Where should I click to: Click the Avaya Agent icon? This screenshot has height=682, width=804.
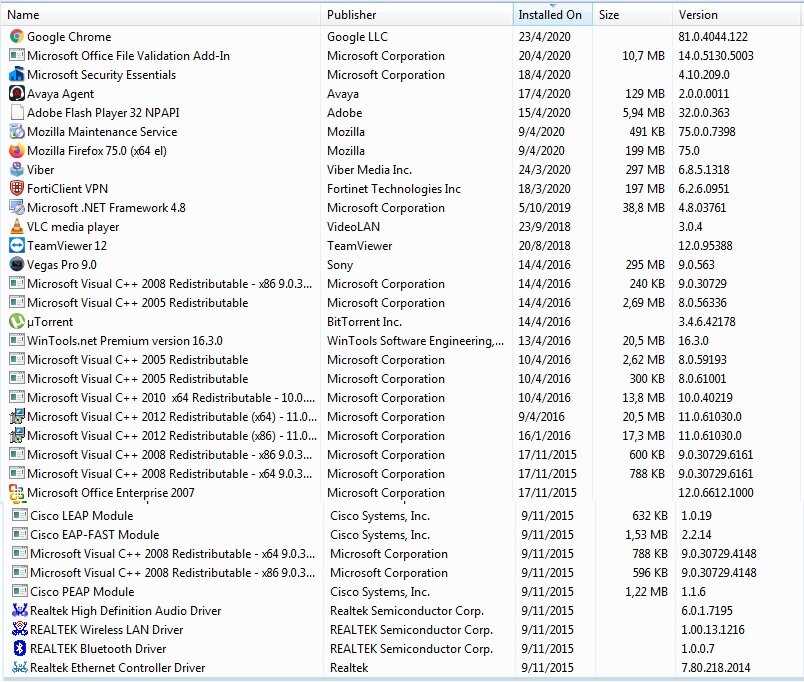click(17, 93)
